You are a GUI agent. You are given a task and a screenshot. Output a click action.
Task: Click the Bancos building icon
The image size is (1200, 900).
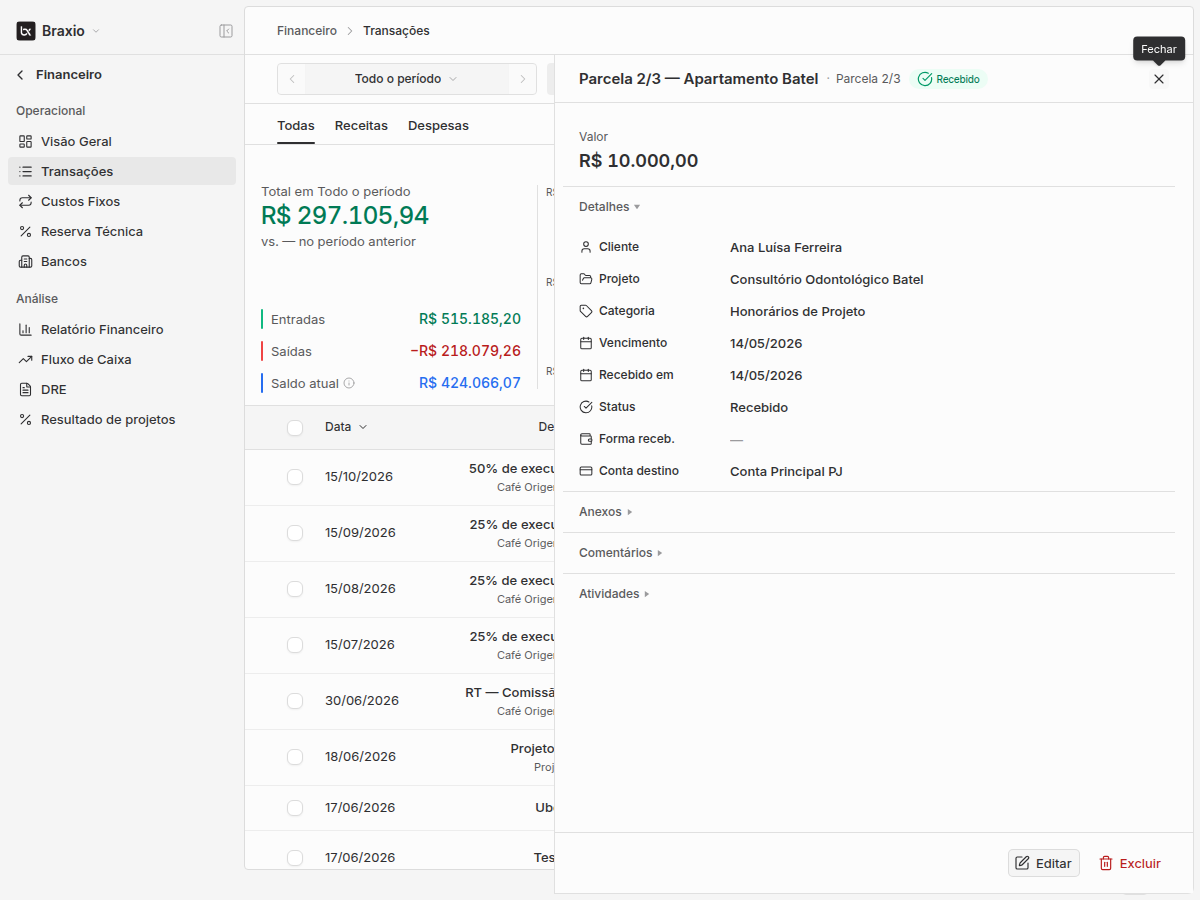point(26,261)
